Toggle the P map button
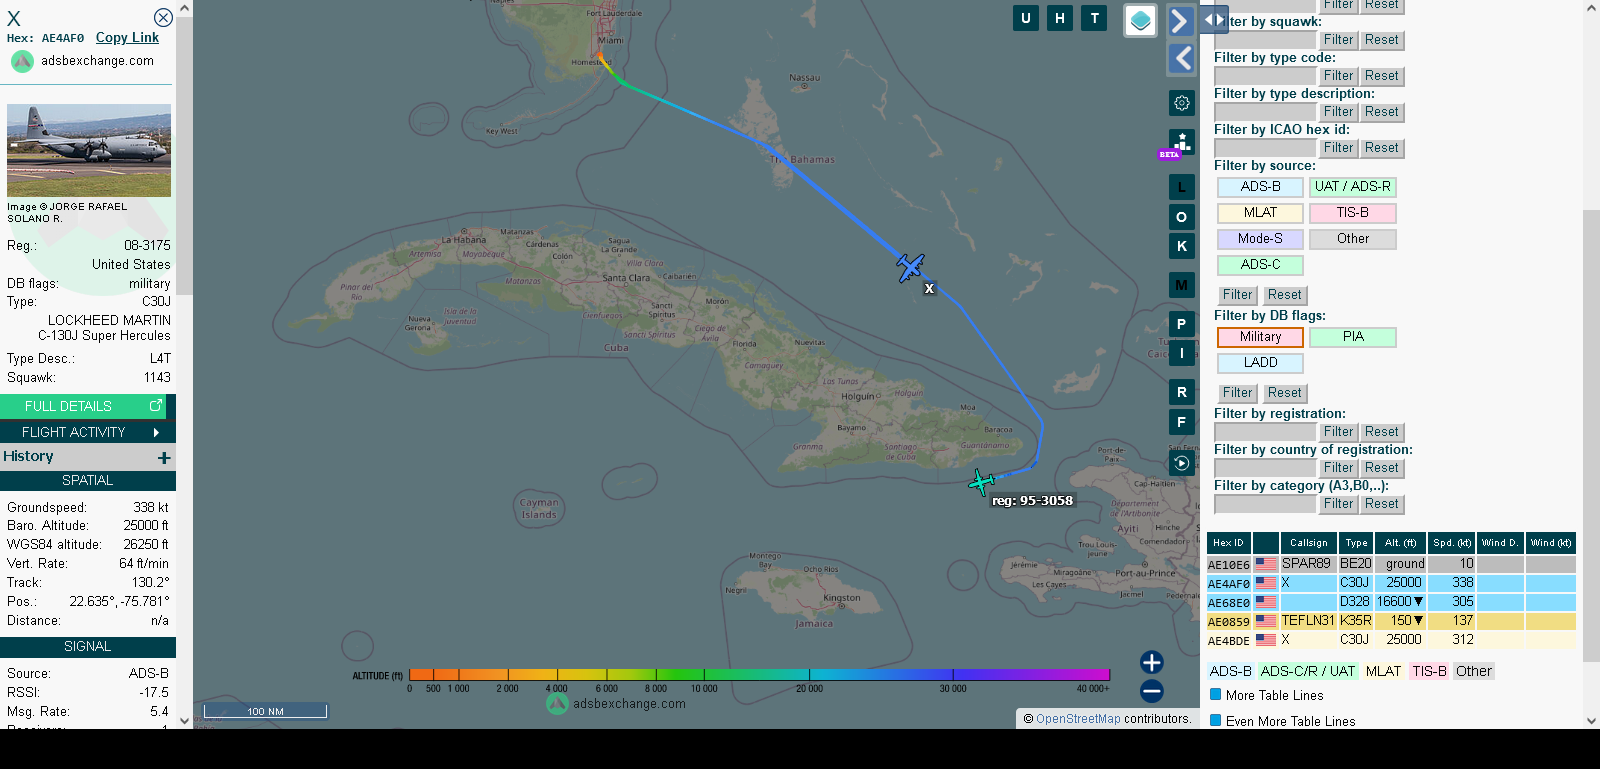This screenshot has height=769, width=1600. point(1182,324)
